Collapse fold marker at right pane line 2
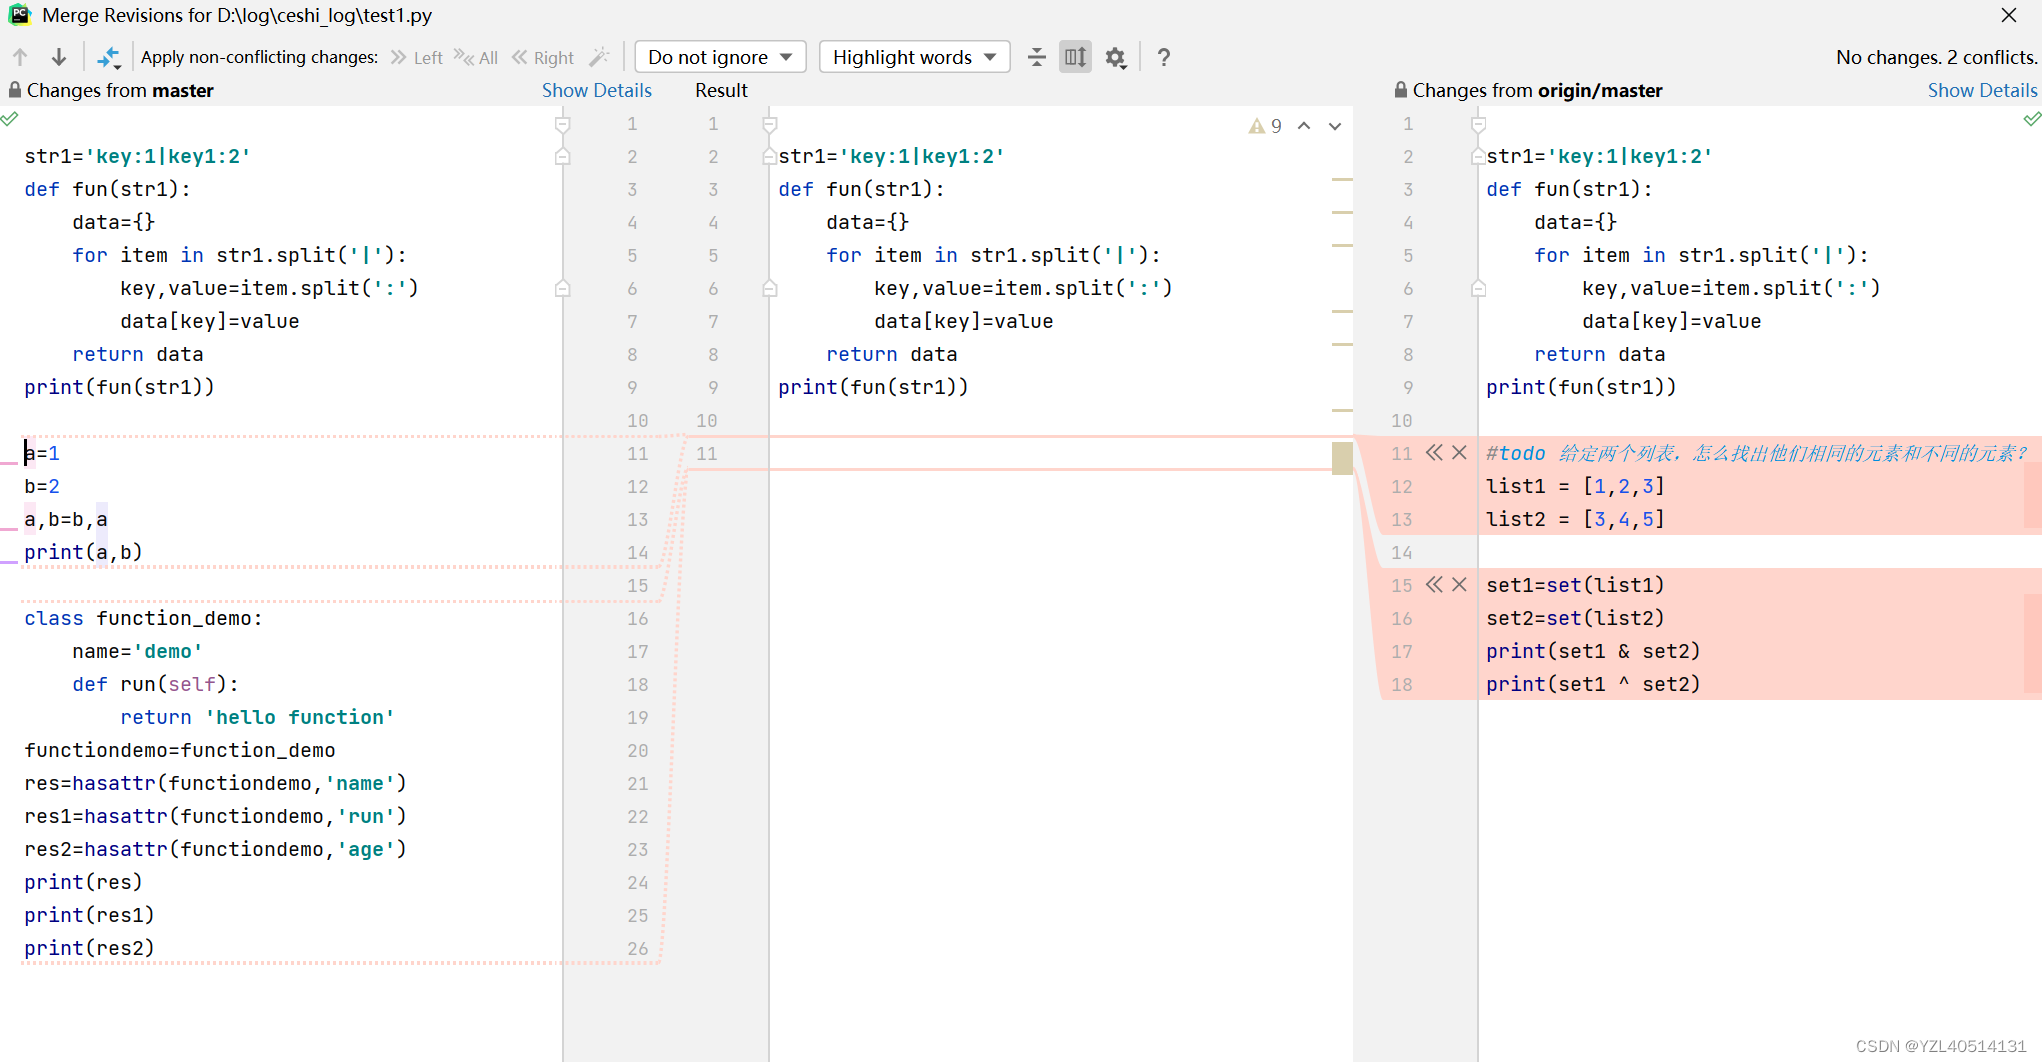Image resolution: width=2042 pixels, height=1062 pixels. tap(1479, 157)
